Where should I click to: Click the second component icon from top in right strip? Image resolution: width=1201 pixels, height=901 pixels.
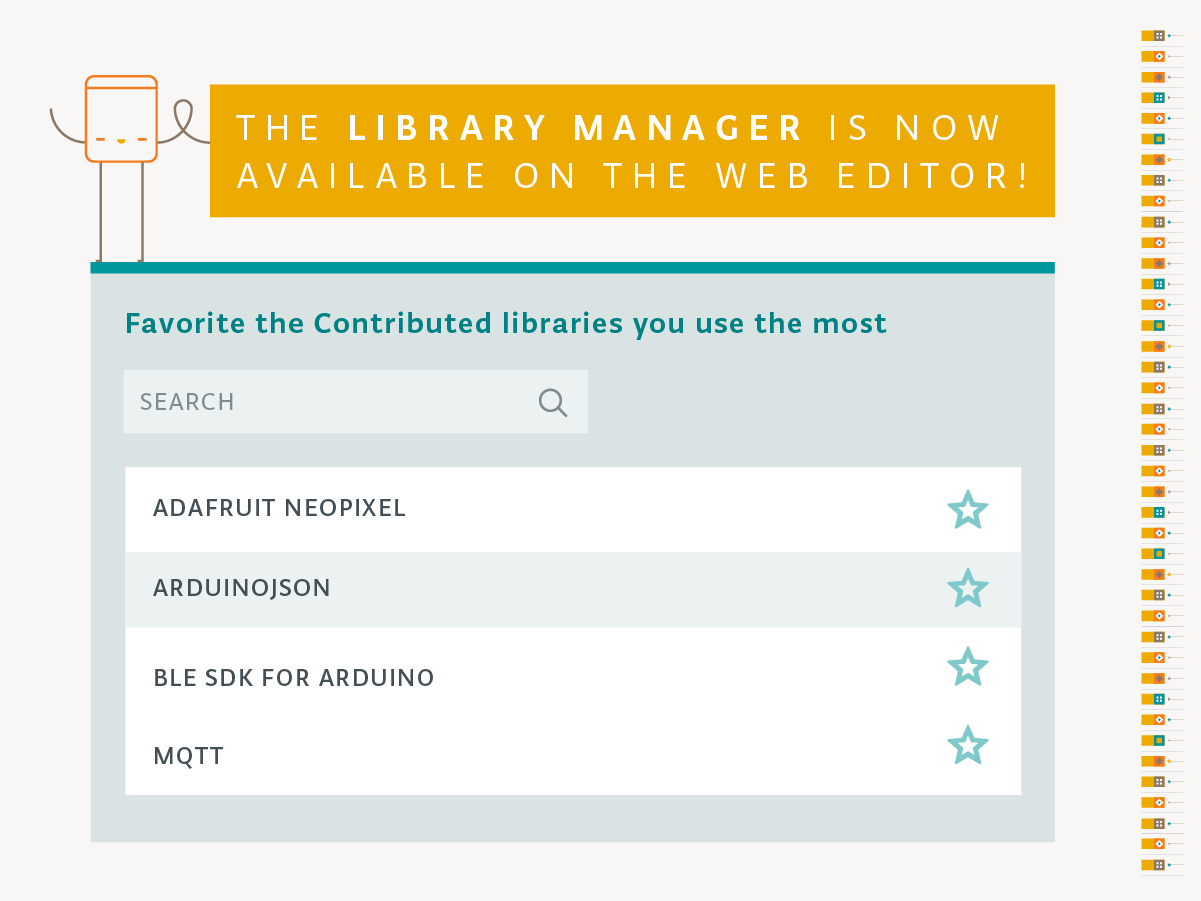pyautogui.click(x=1154, y=56)
